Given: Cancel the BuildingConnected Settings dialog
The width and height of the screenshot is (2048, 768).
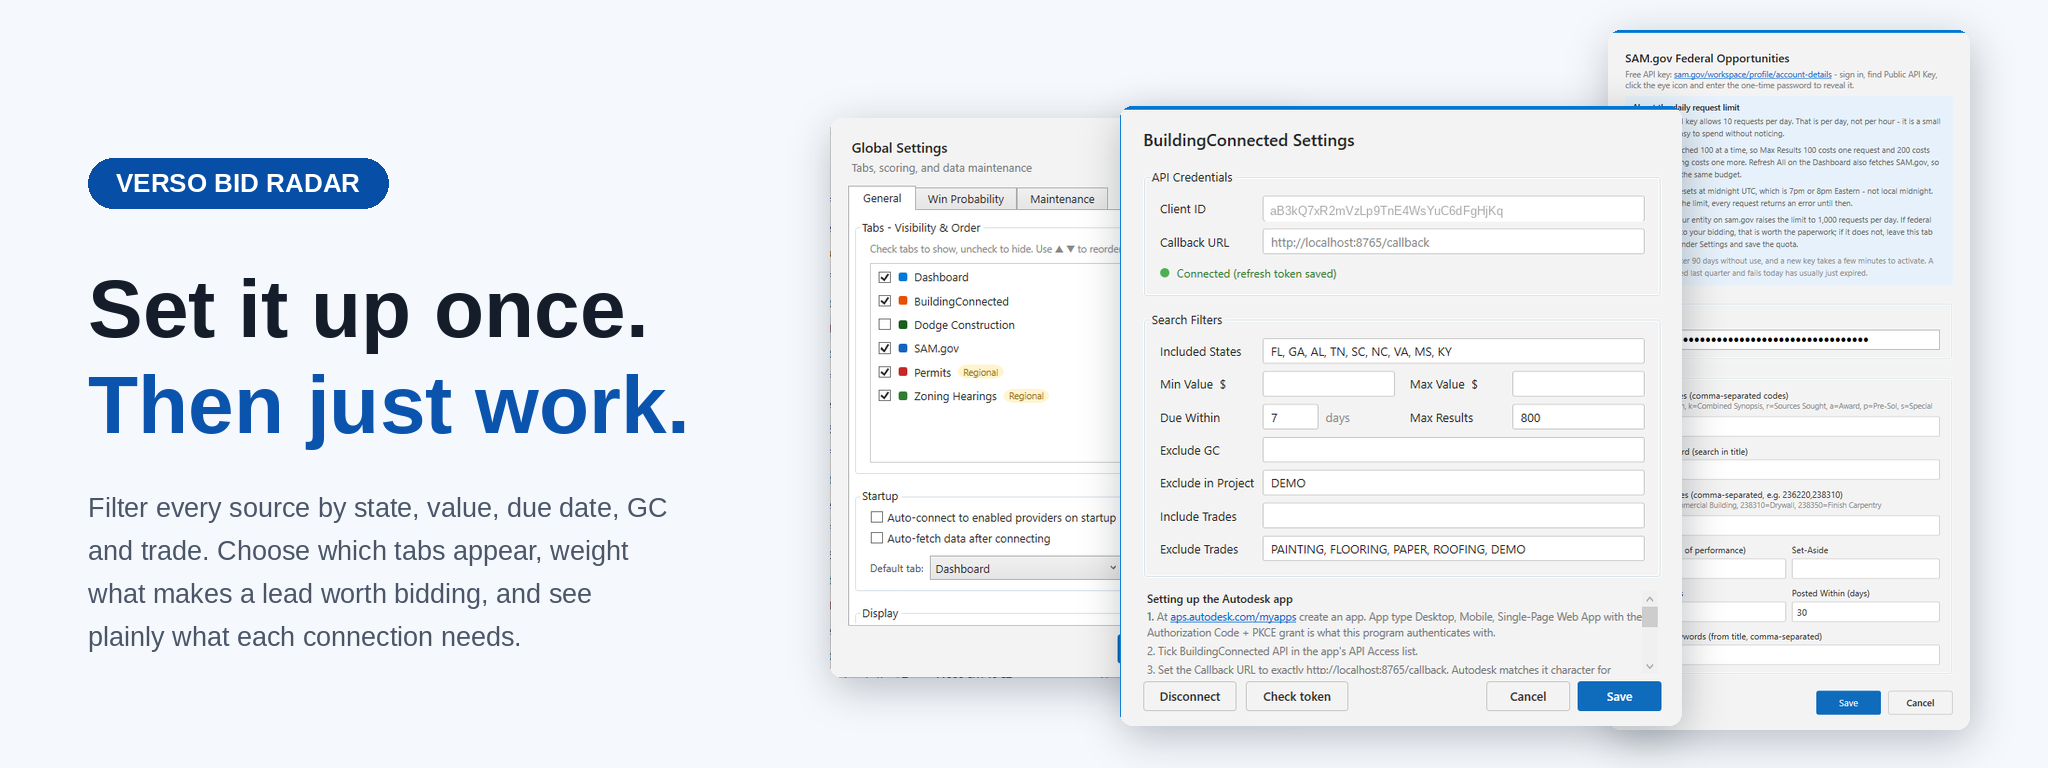Looking at the screenshot, I should [1527, 696].
